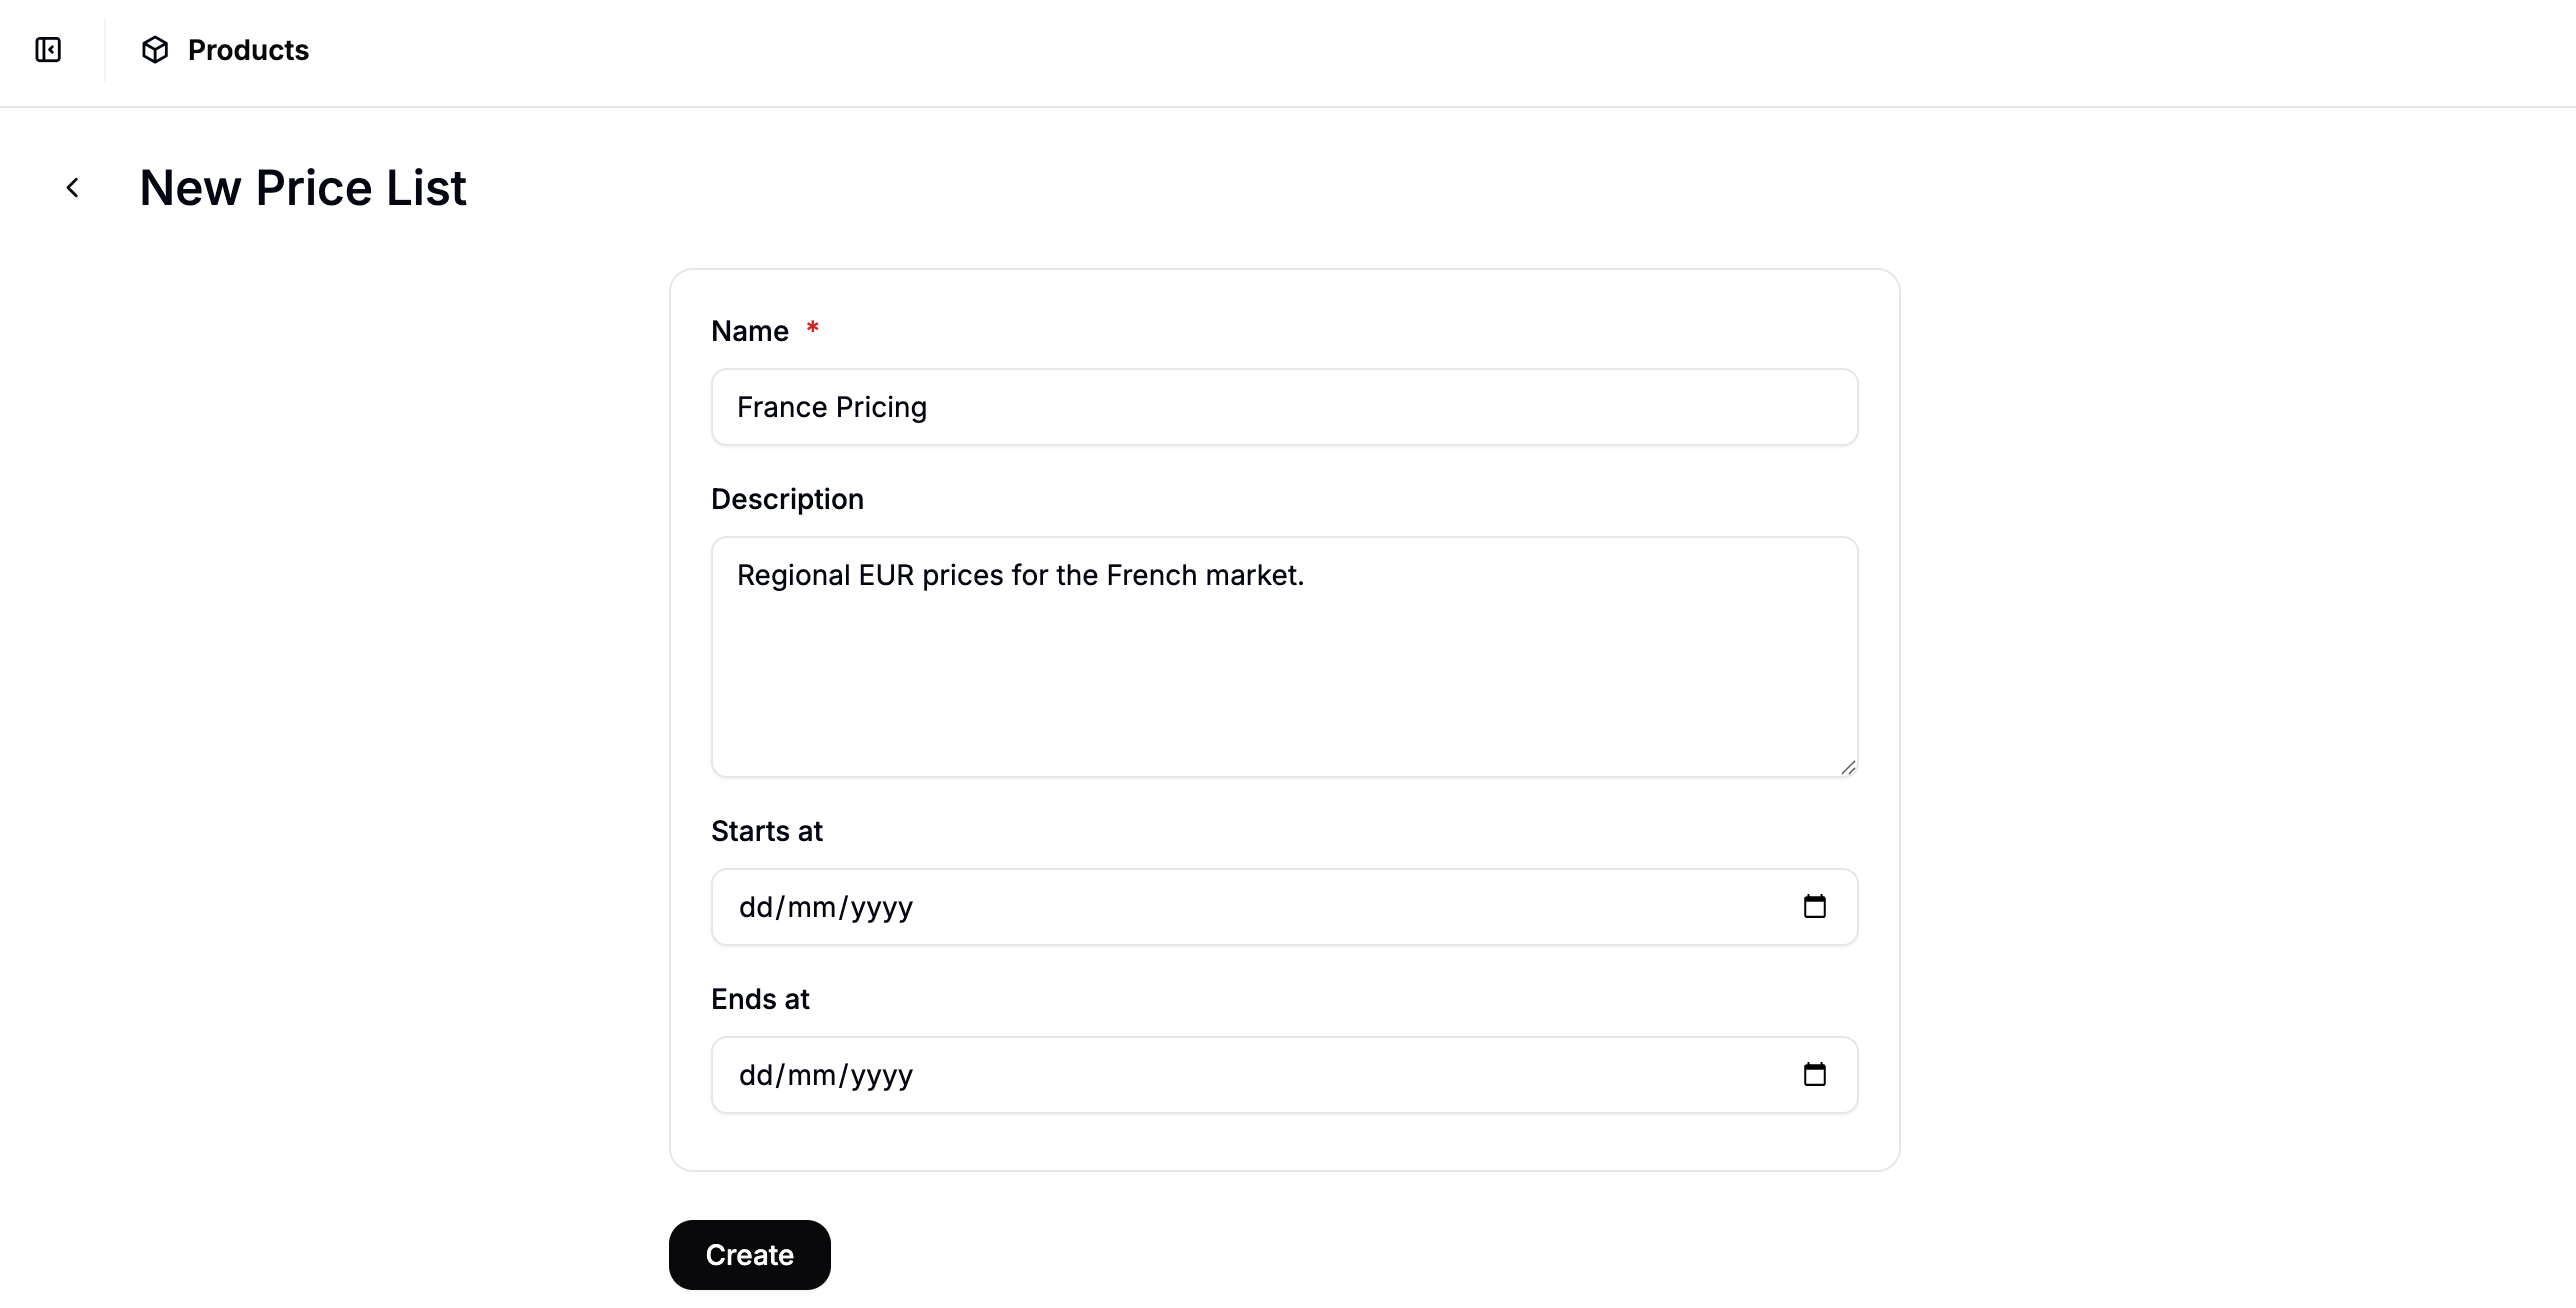Image resolution: width=2576 pixels, height=1308 pixels.
Task: Click the Starts at label
Action: 766,830
